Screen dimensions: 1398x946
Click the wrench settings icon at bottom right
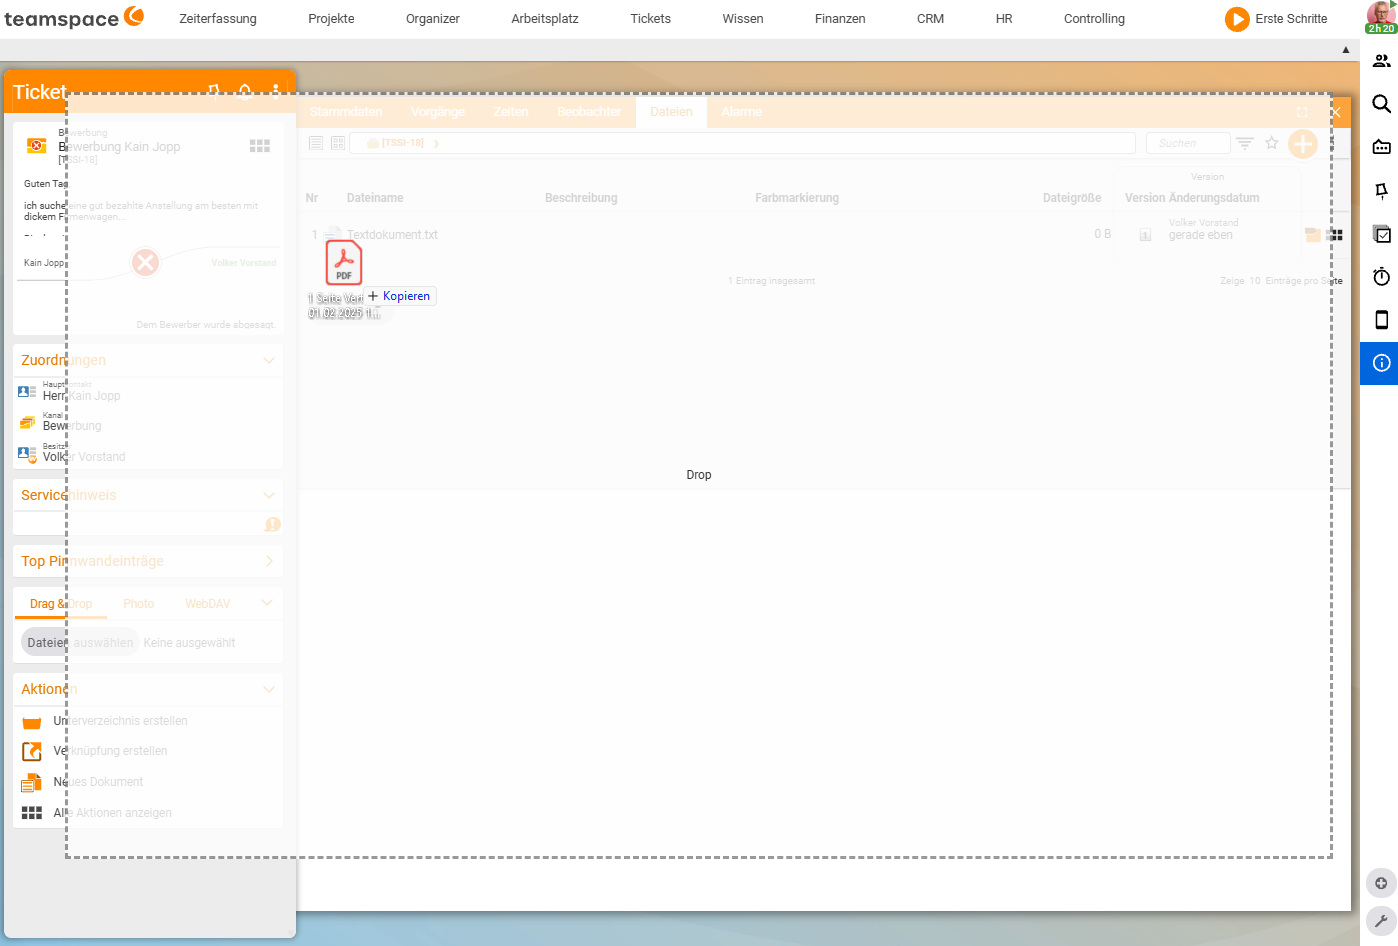coord(1381,921)
